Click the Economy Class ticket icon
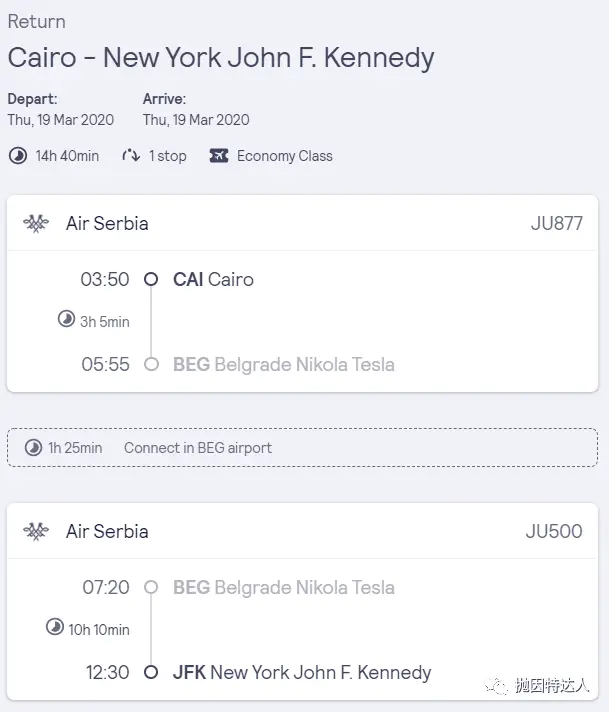Image resolution: width=609 pixels, height=712 pixels. (x=219, y=156)
